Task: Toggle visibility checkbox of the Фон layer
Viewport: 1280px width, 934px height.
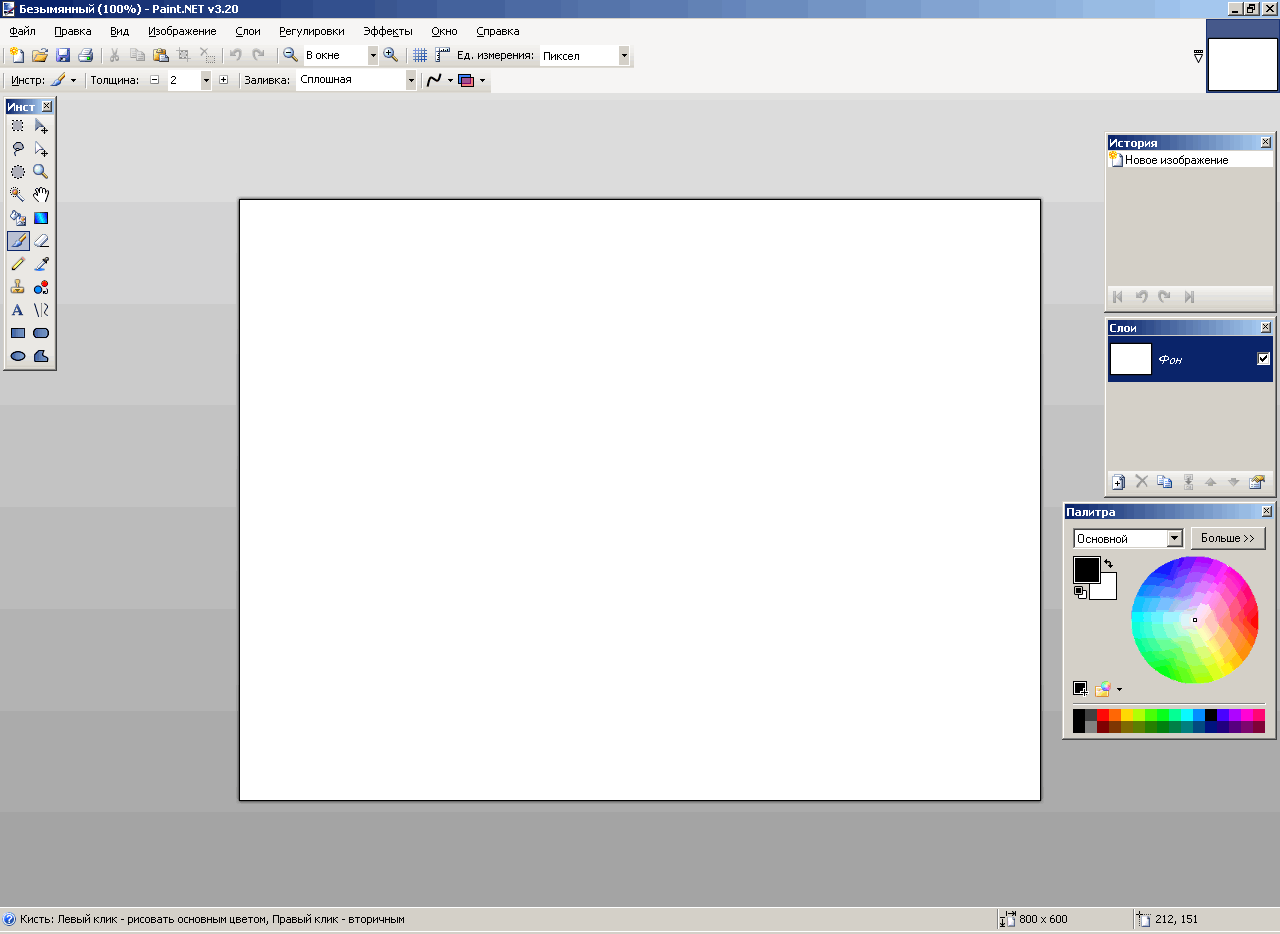Action: click(x=1263, y=359)
